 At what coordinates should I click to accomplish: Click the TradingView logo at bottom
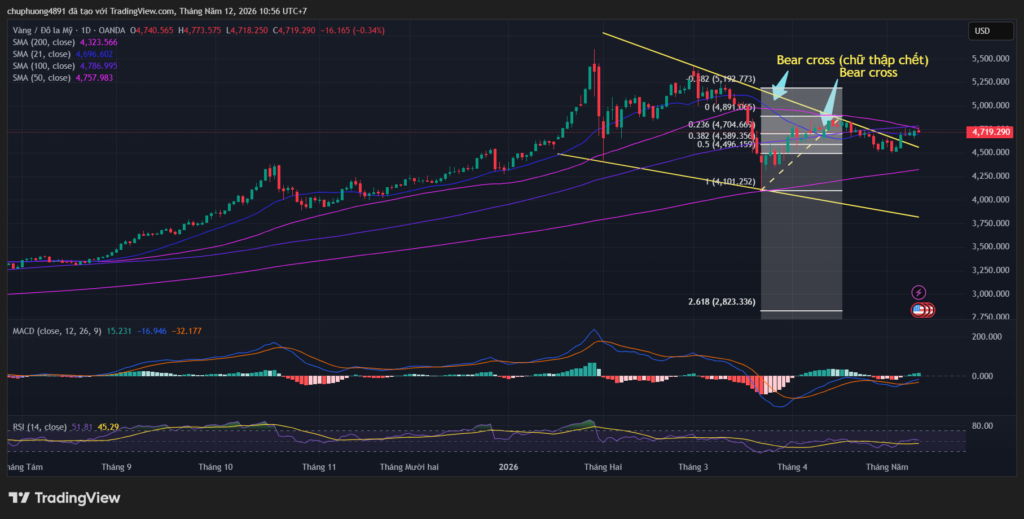pyautogui.click(x=64, y=498)
